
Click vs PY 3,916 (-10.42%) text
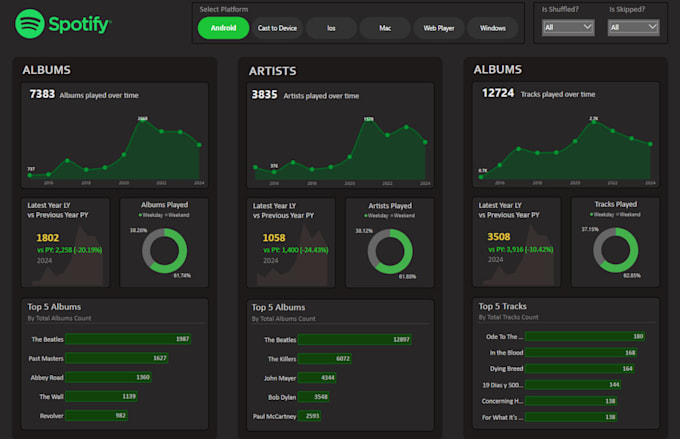coord(520,249)
